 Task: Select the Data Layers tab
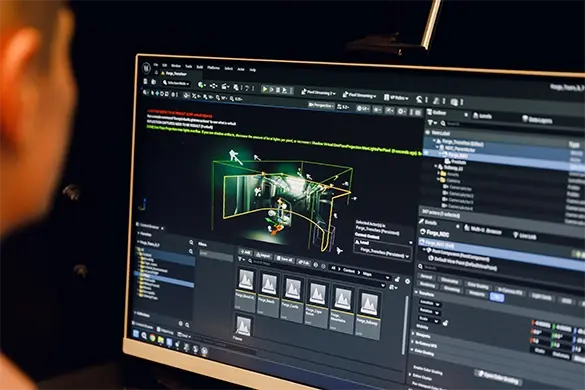coord(538,119)
